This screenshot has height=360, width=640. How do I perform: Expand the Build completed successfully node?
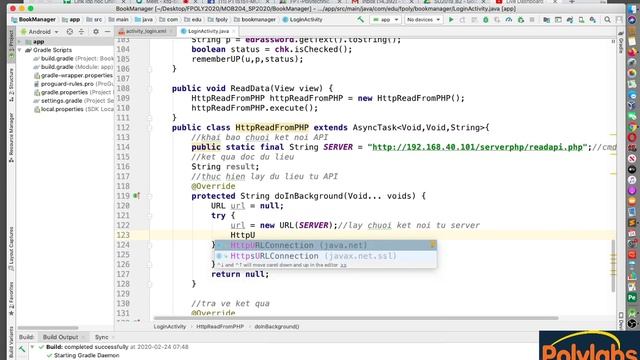32,347
